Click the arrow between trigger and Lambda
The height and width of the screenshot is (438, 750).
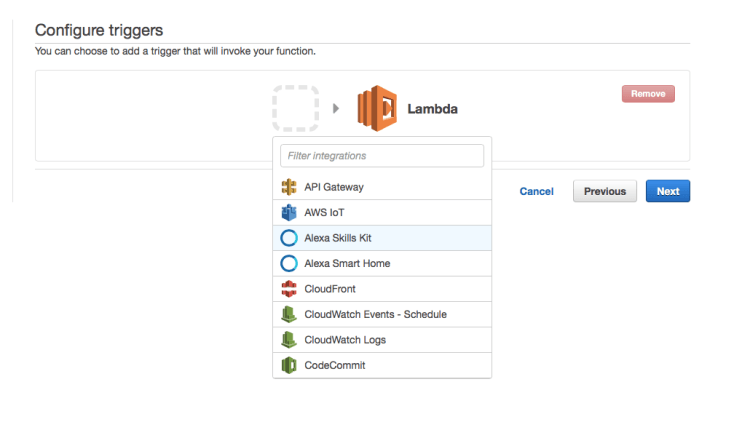[x=336, y=108]
